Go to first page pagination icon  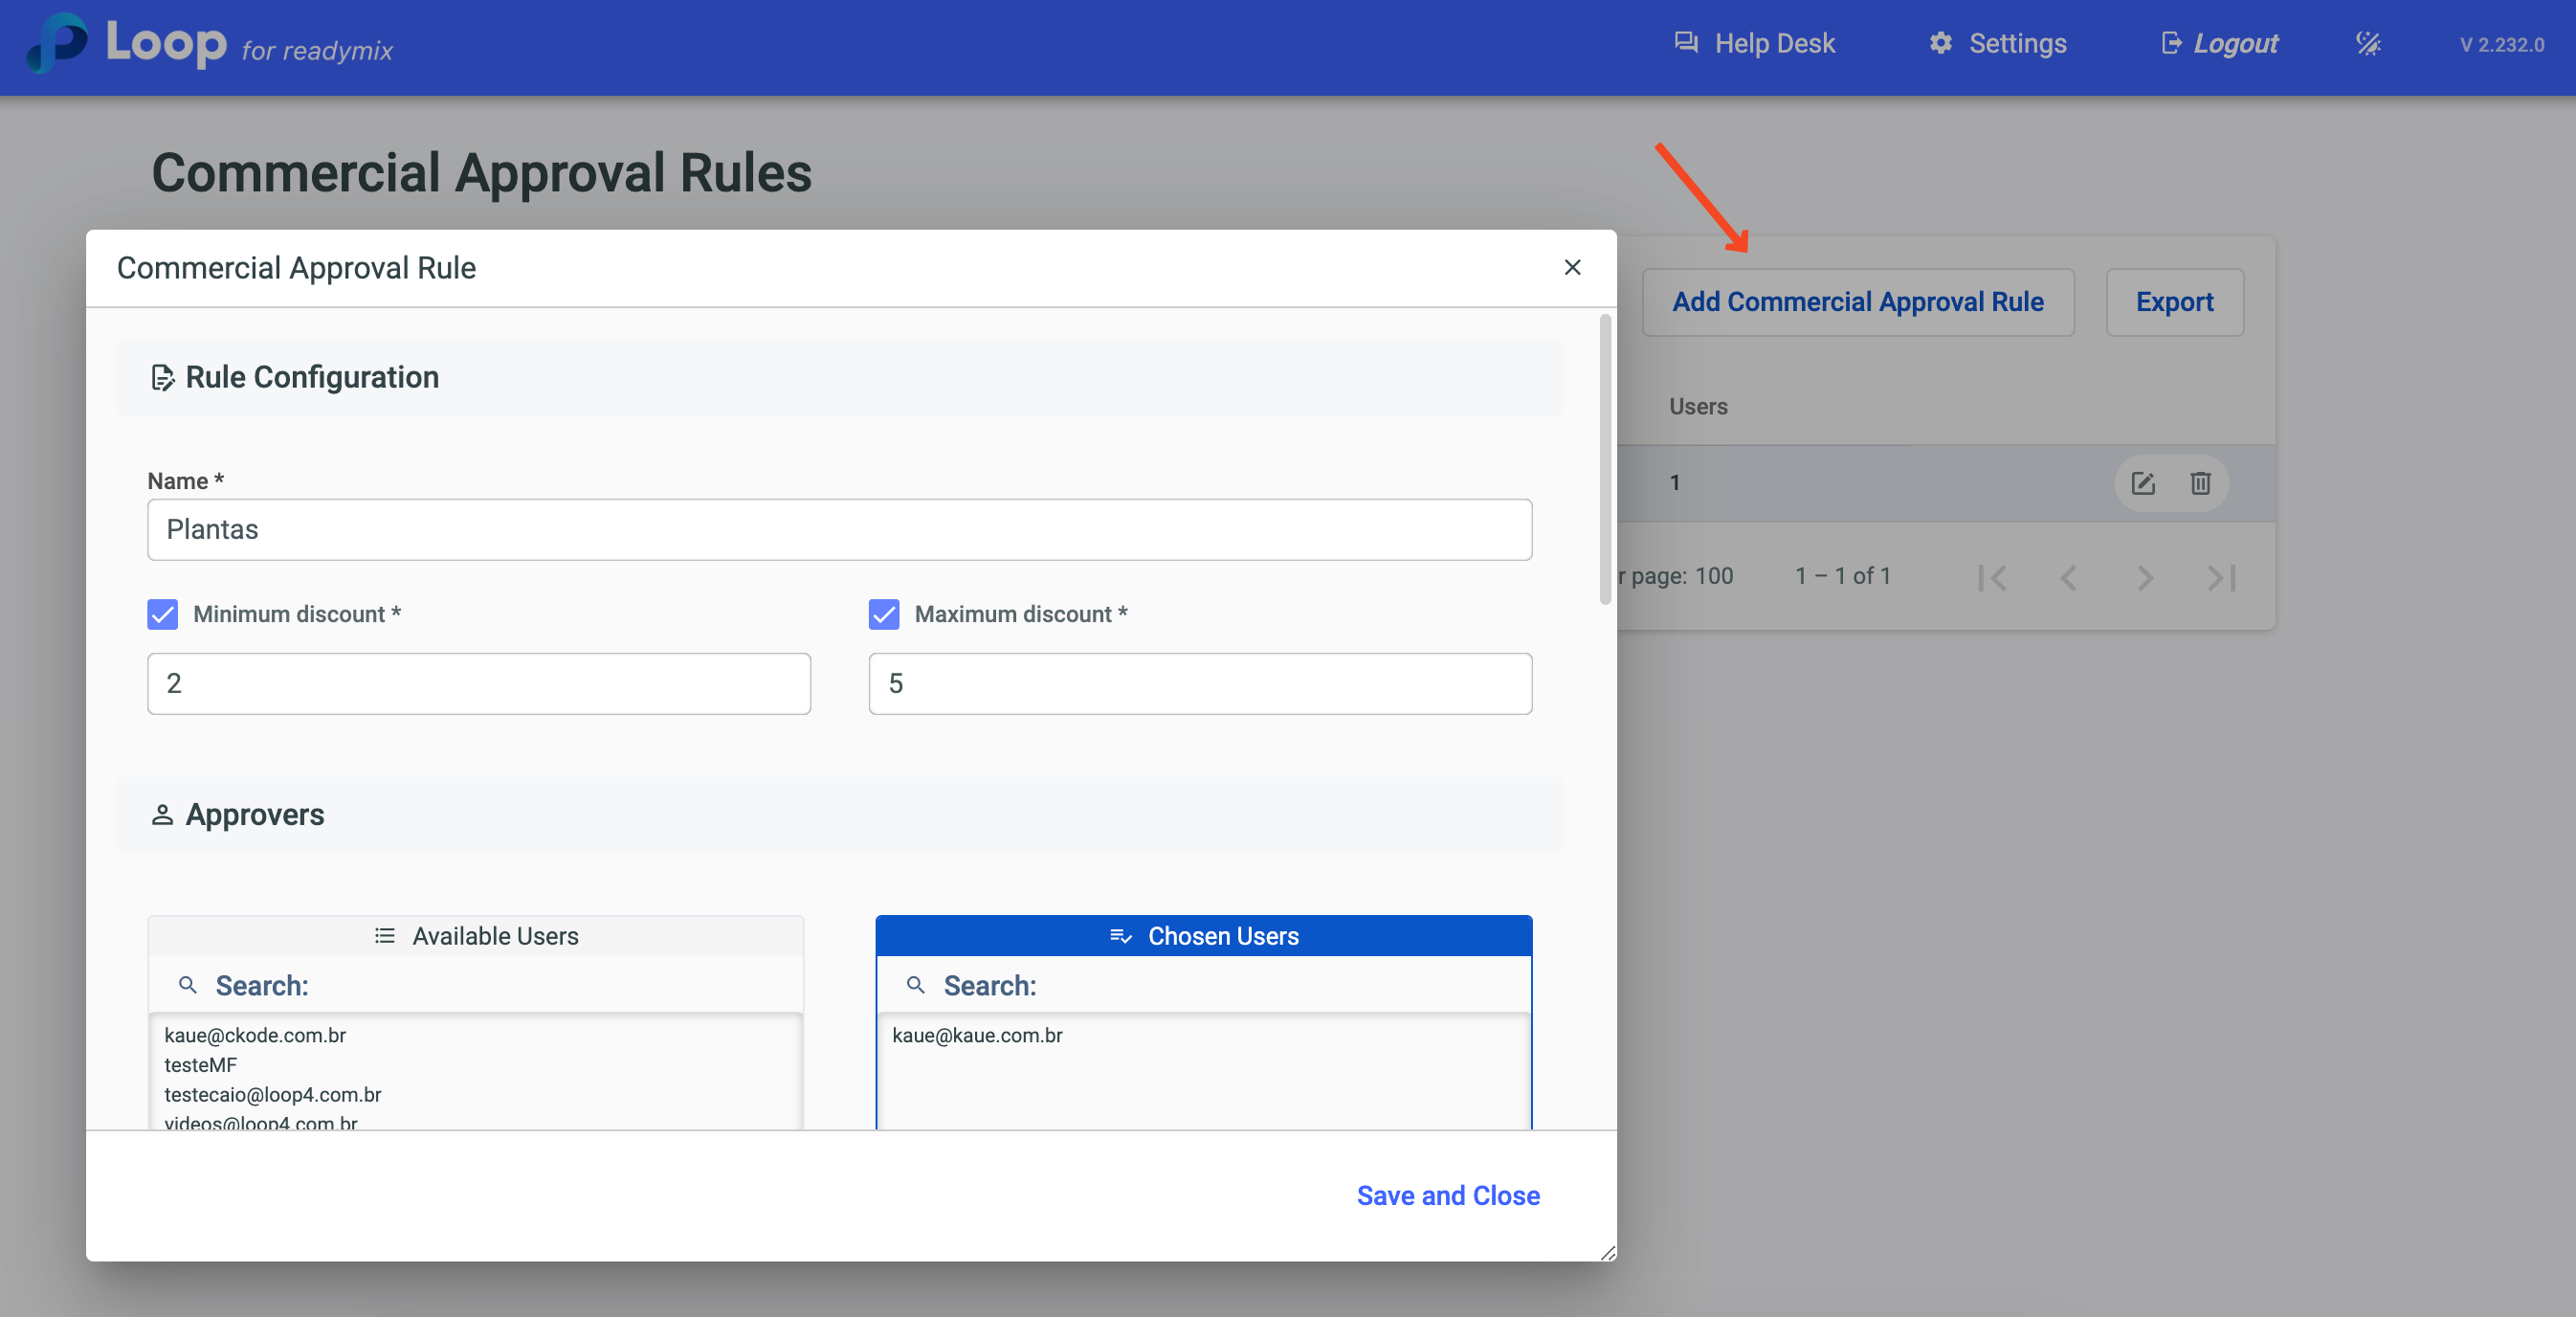pyautogui.click(x=1992, y=578)
